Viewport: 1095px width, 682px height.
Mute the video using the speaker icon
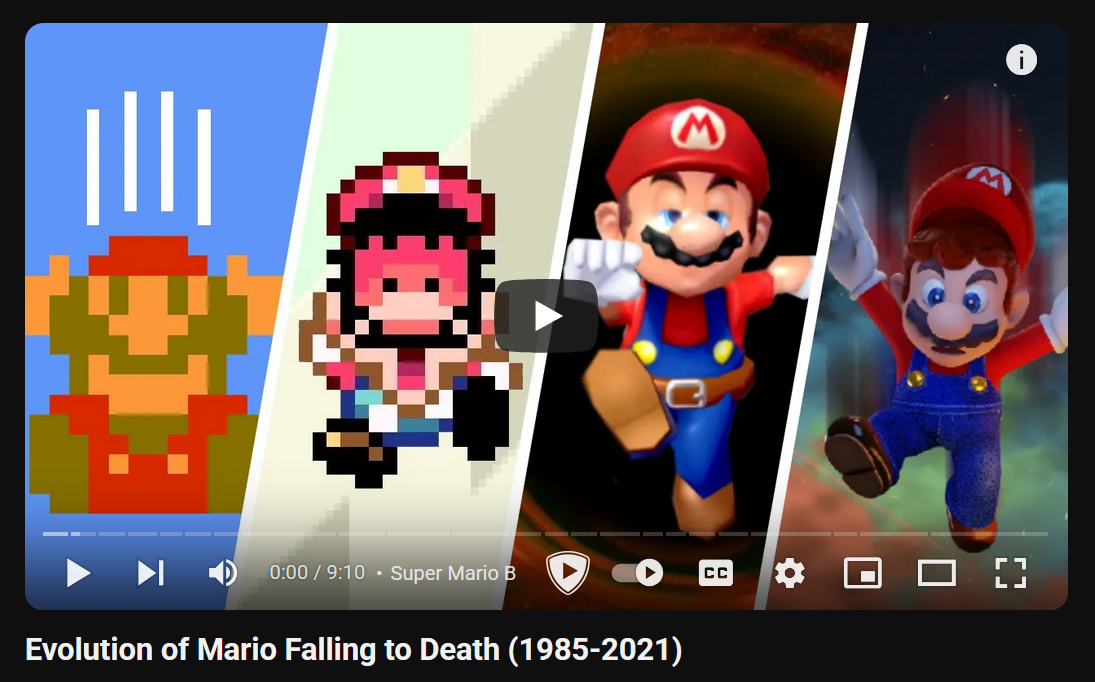pyautogui.click(x=223, y=573)
